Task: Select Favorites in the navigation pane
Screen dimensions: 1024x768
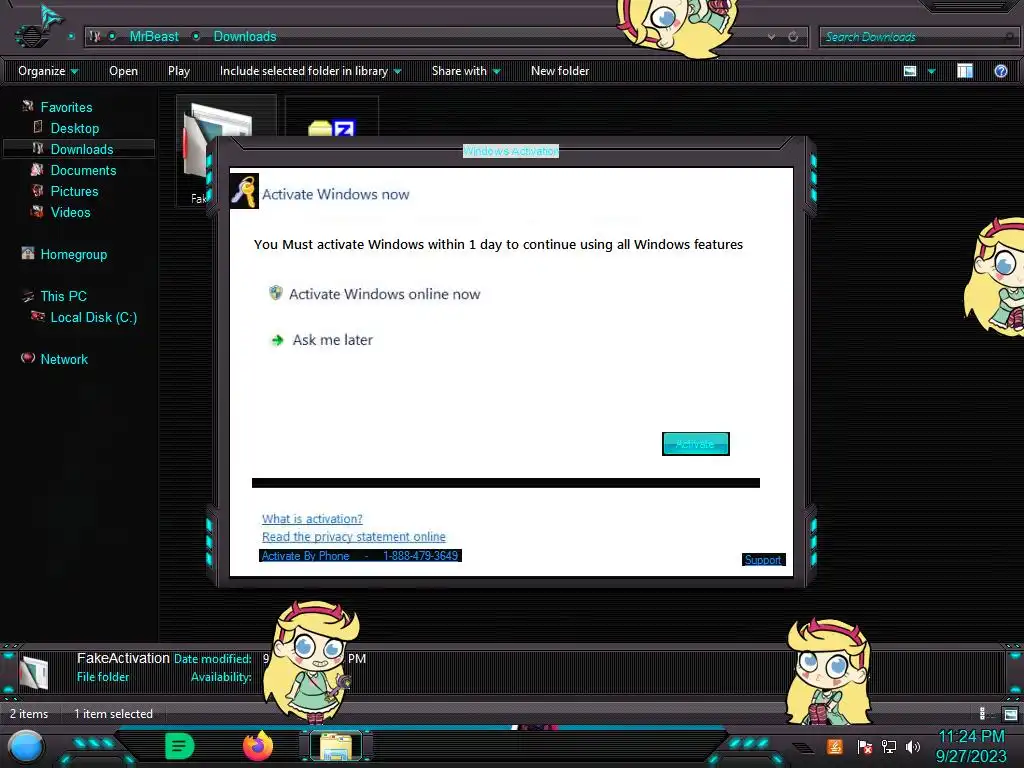Action: 66,107
